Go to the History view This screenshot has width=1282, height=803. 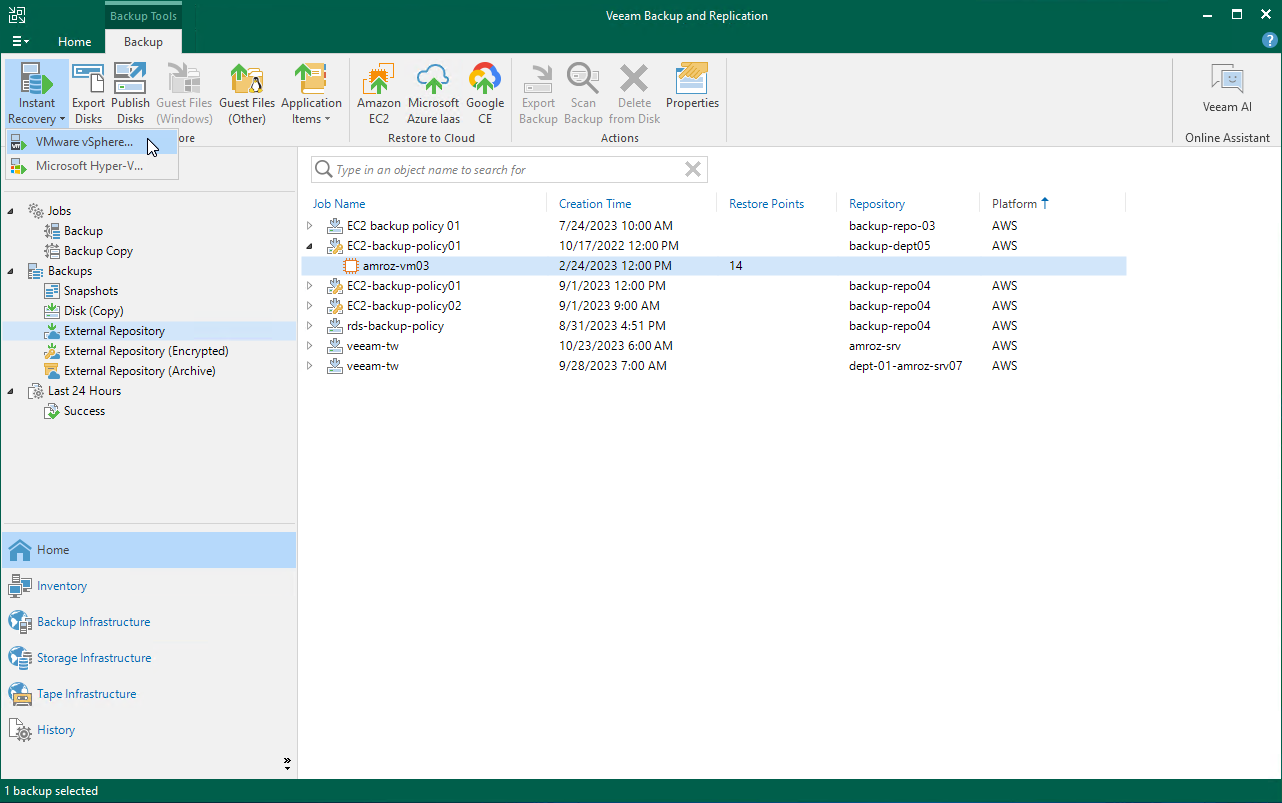(x=56, y=730)
